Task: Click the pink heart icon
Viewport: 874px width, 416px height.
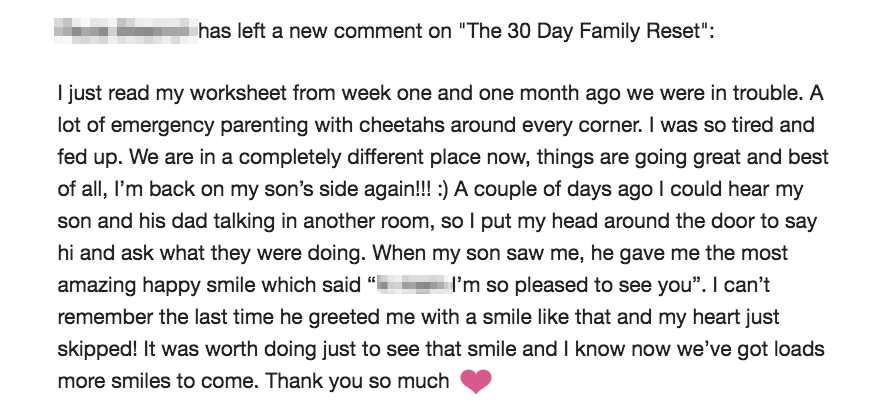Action: coord(476,381)
